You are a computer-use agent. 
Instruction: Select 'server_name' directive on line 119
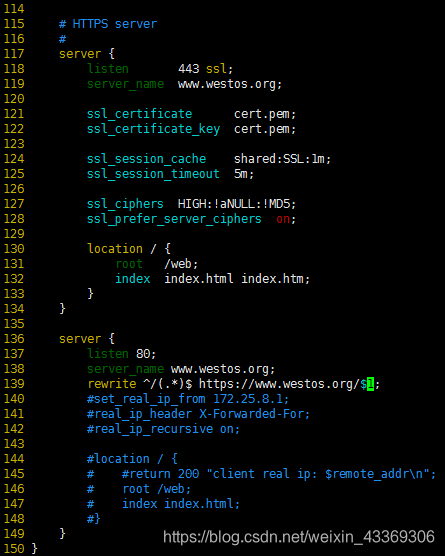[126, 84]
